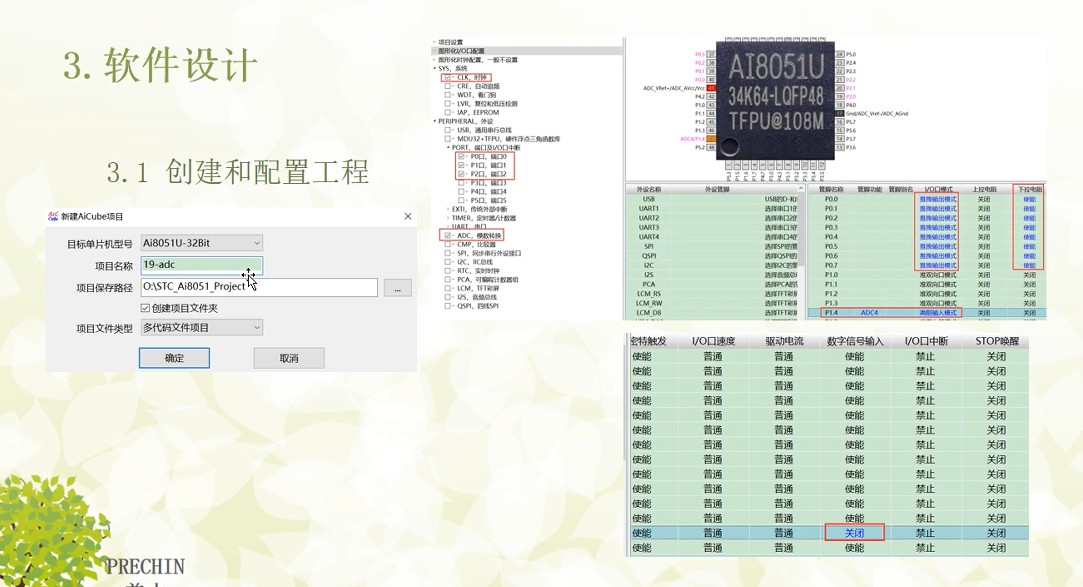Toggle the CLK 时钟 checkbox in tree
Image resolution: width=1083 pixels, height=587 pixels.
[x=449, y=77]
